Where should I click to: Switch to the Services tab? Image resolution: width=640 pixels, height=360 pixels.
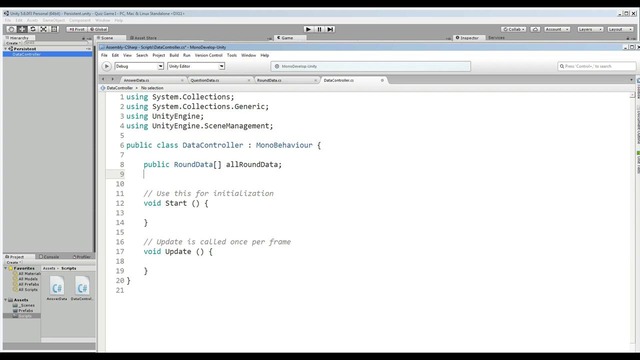point(496,38)
